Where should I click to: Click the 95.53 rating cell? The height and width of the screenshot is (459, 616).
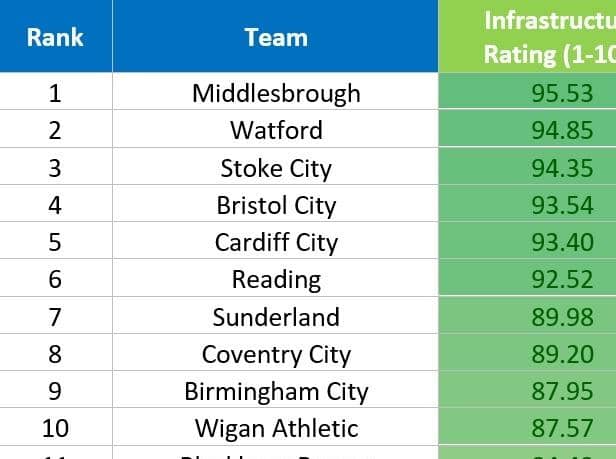527,92
